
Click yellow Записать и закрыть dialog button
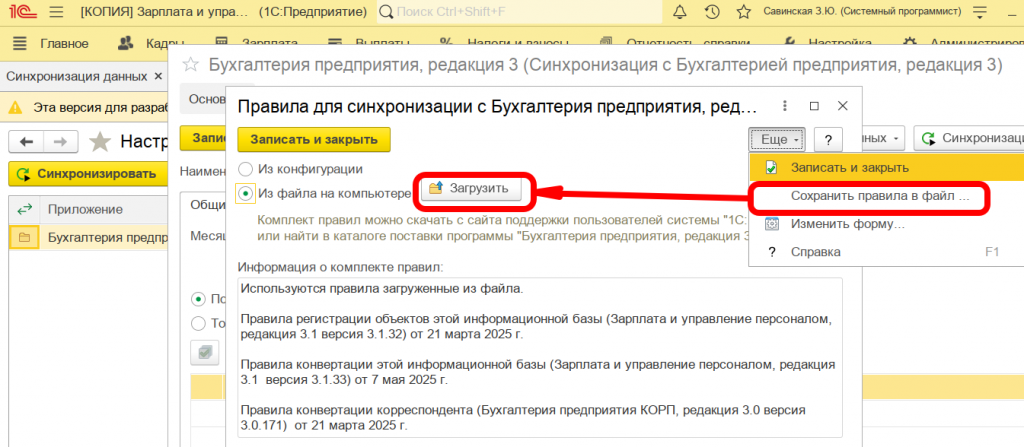coord(313,139)
